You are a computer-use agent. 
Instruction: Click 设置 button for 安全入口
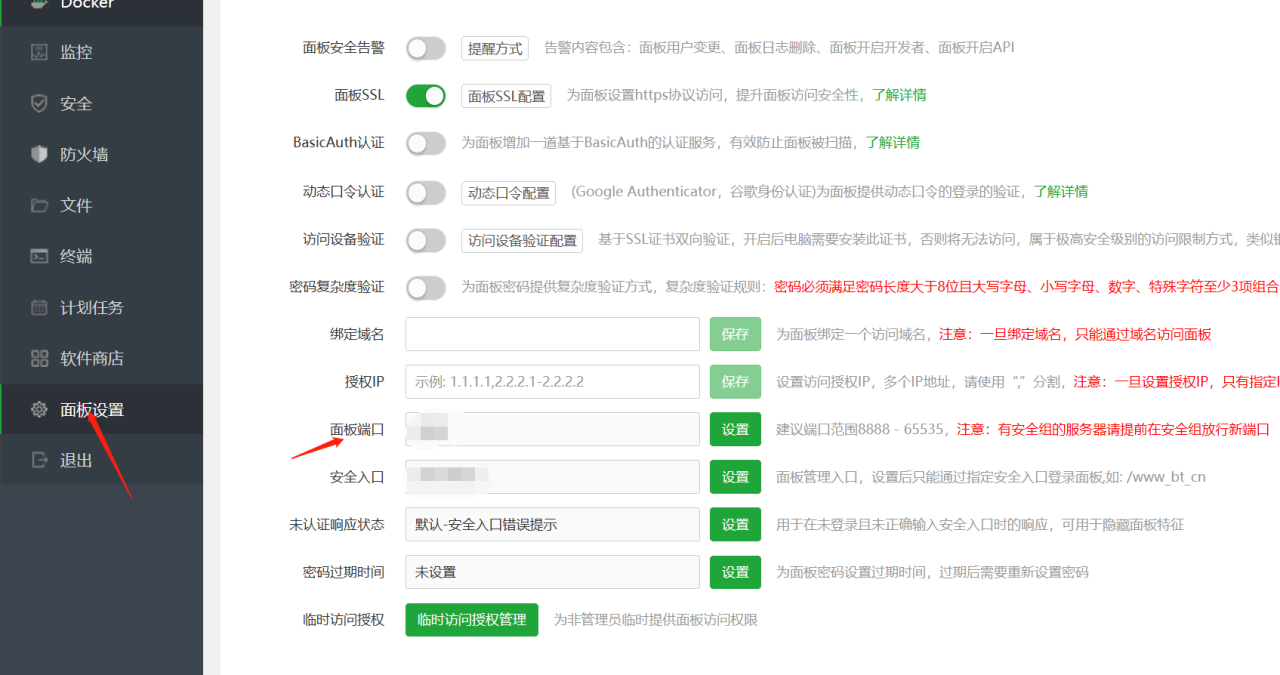click(735, 477)
